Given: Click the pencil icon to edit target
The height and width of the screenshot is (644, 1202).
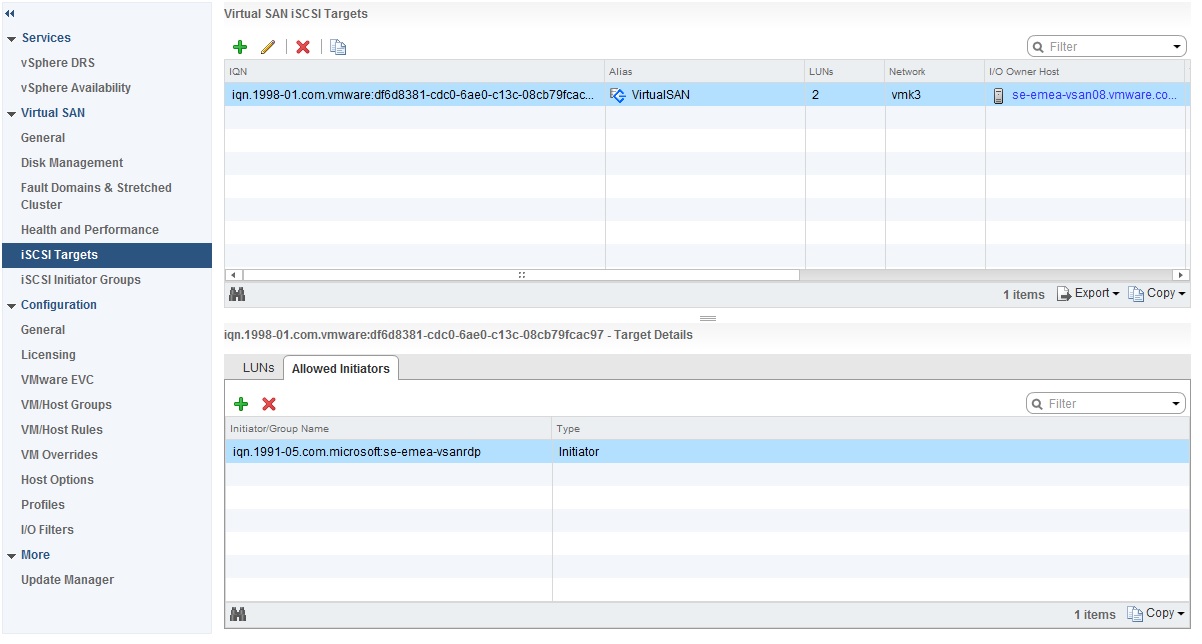Looking at the screenshot, I should click(x=267, y=47).
